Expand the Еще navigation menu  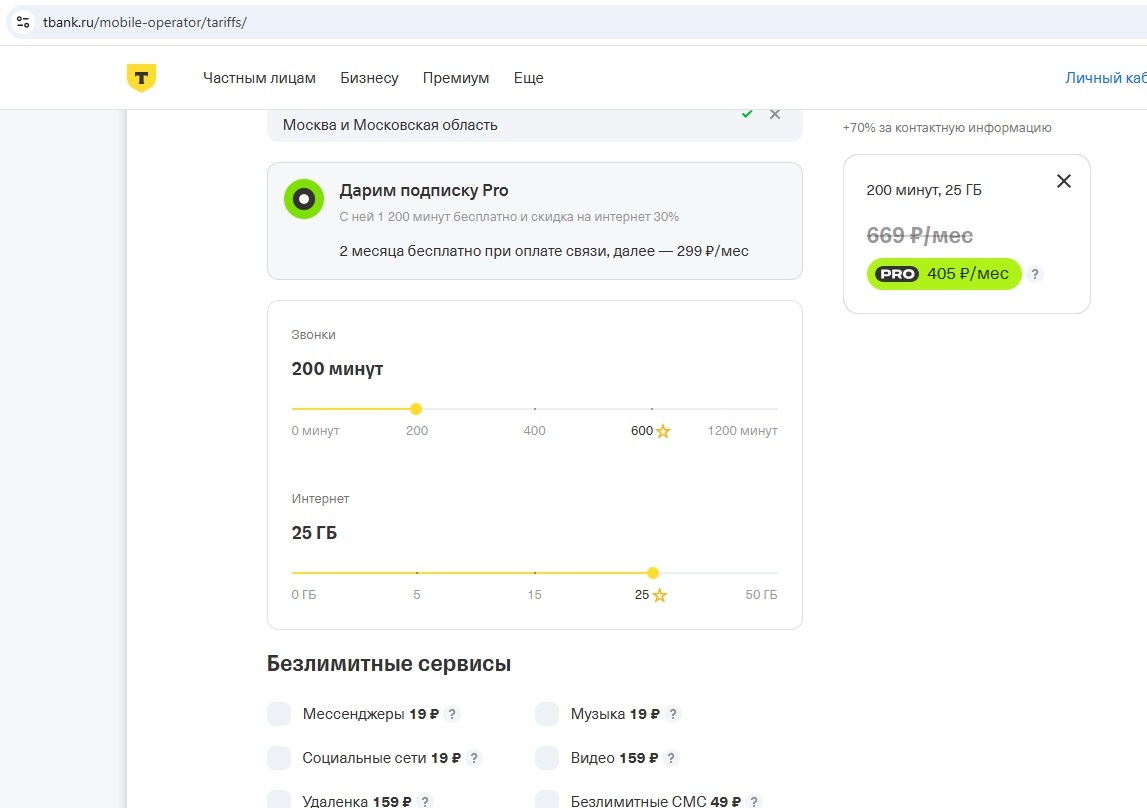pyautogui.click(x=528, y=78)
